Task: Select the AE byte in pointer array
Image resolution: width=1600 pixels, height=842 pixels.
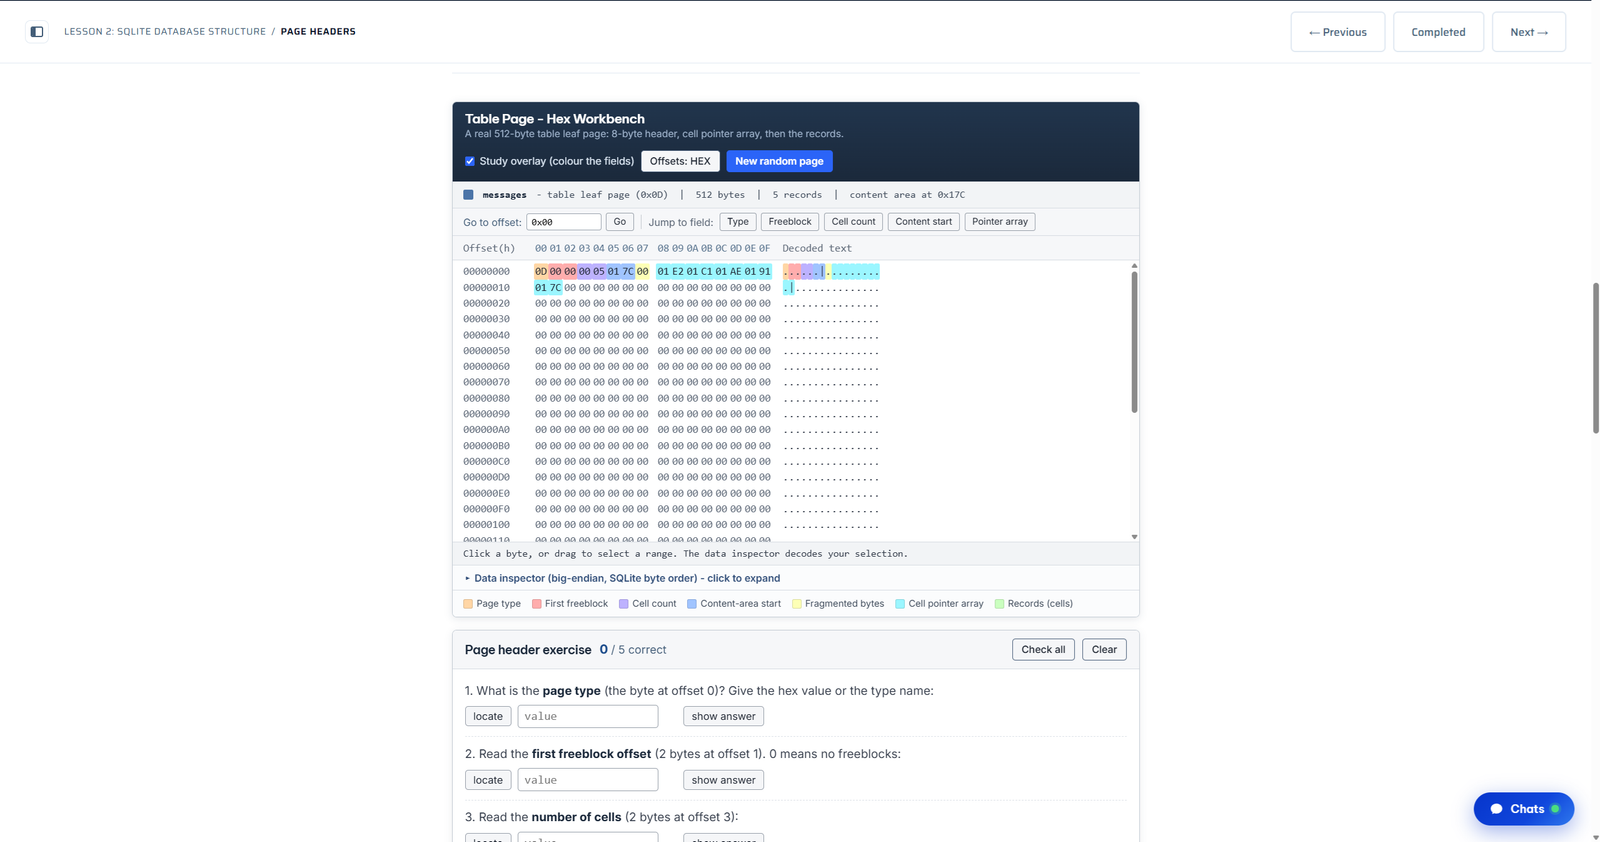Action: 736,272
